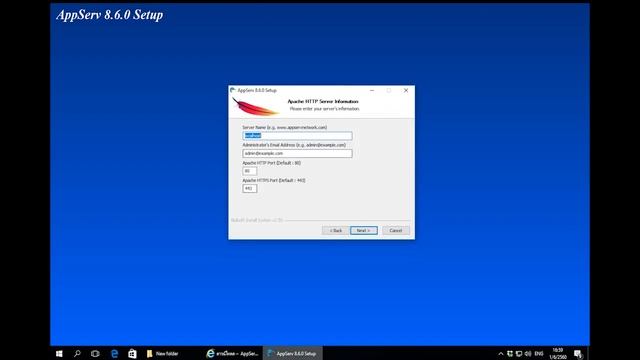Open Task View on the taskbar
The image size is (640, 360).
click(x=95, y=353)
